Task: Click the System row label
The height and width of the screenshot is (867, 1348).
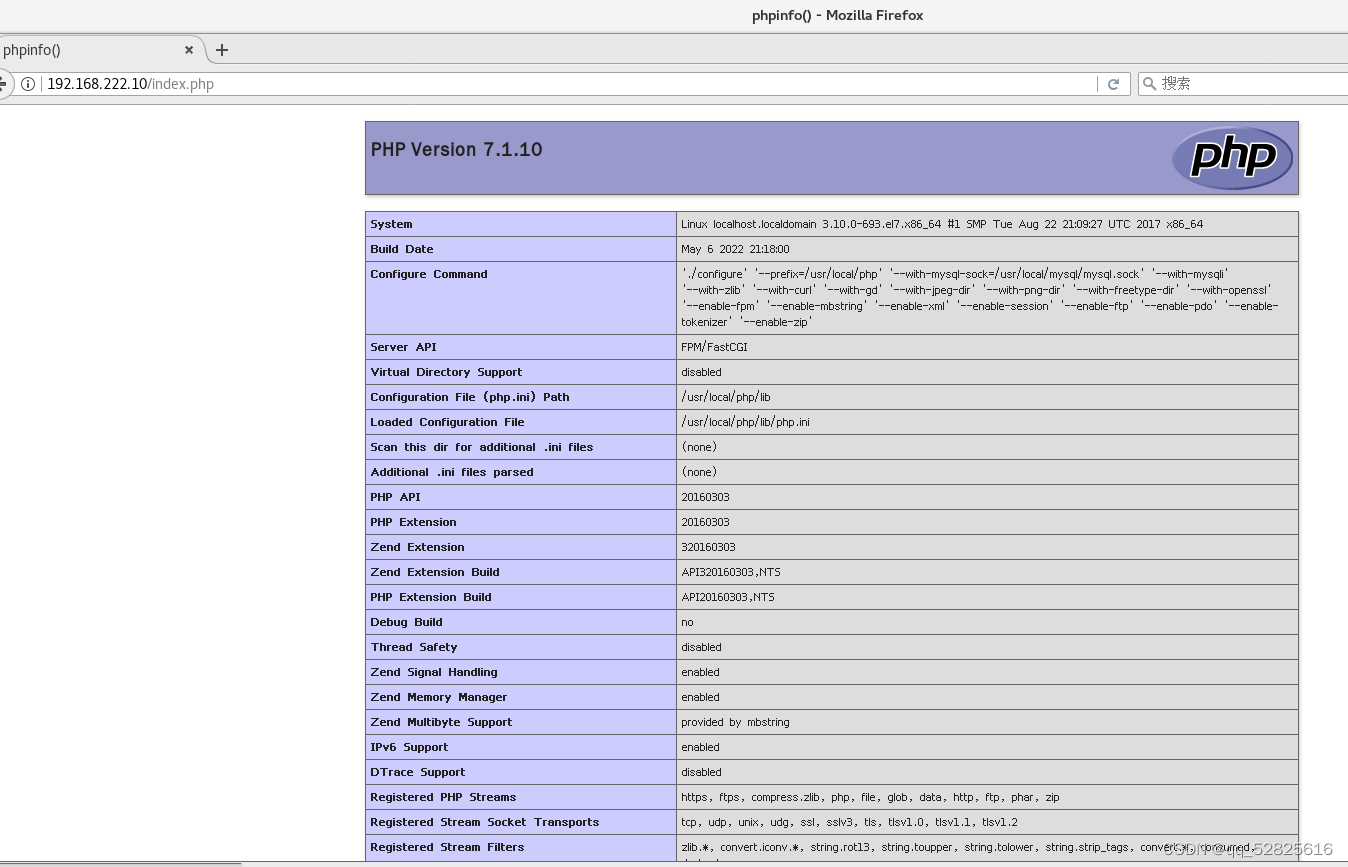Action: point(391,224)
